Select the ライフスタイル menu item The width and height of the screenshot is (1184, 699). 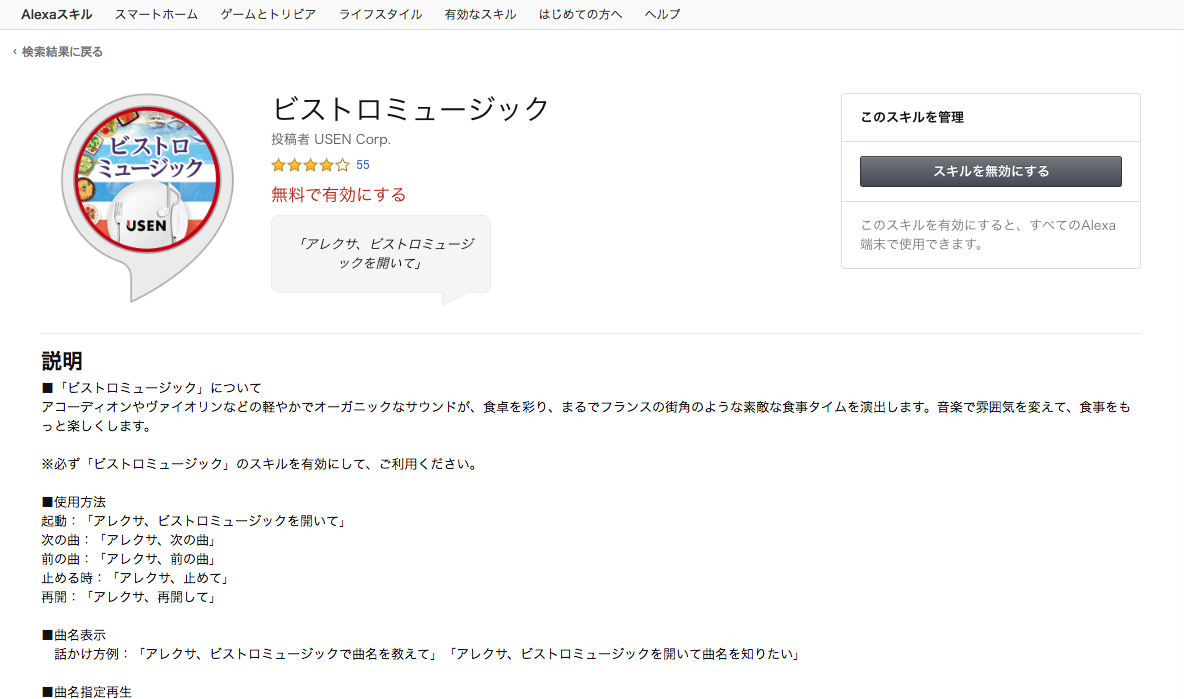click(x=381, y=14)
